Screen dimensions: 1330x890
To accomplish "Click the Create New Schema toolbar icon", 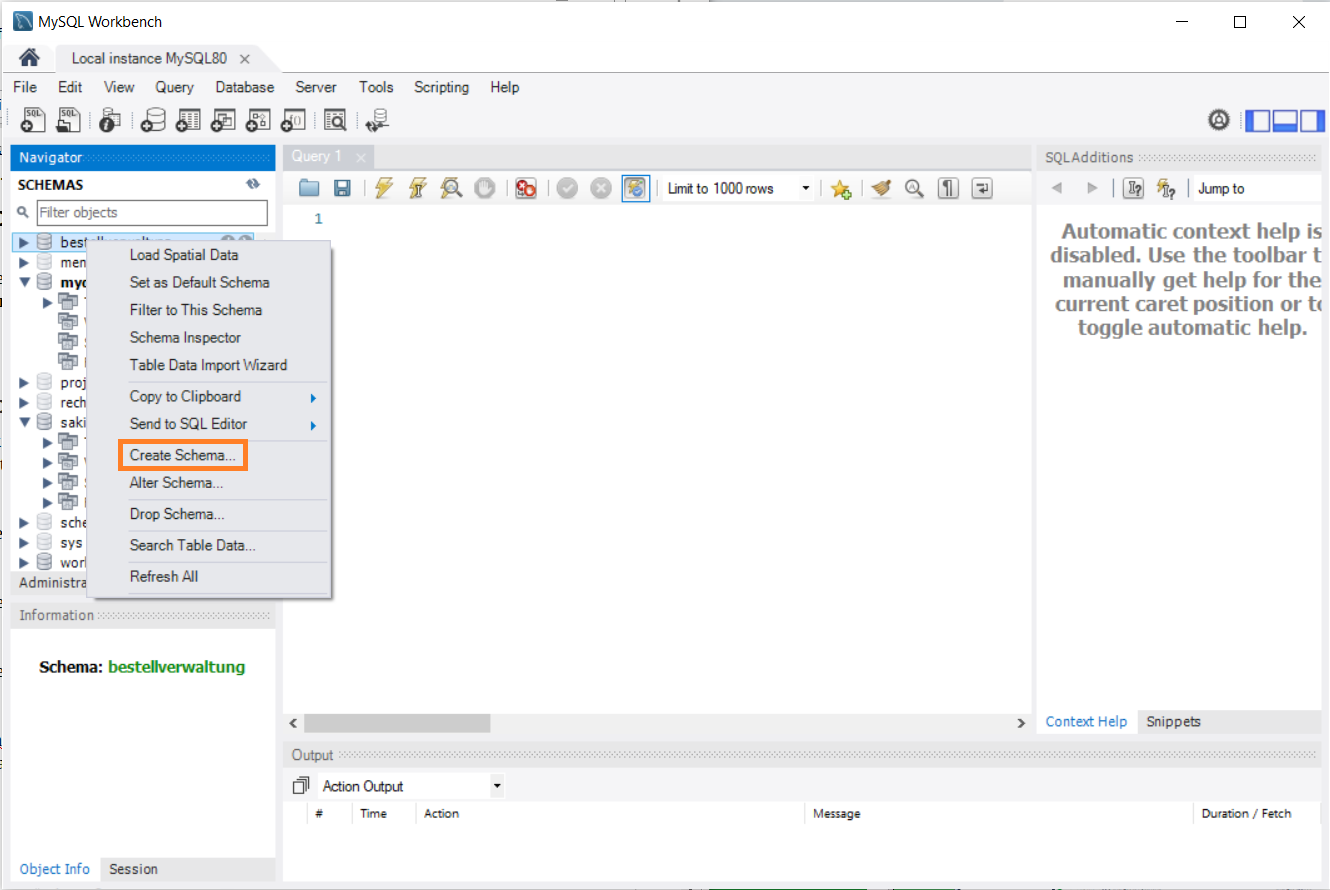I will click(152, 119).
